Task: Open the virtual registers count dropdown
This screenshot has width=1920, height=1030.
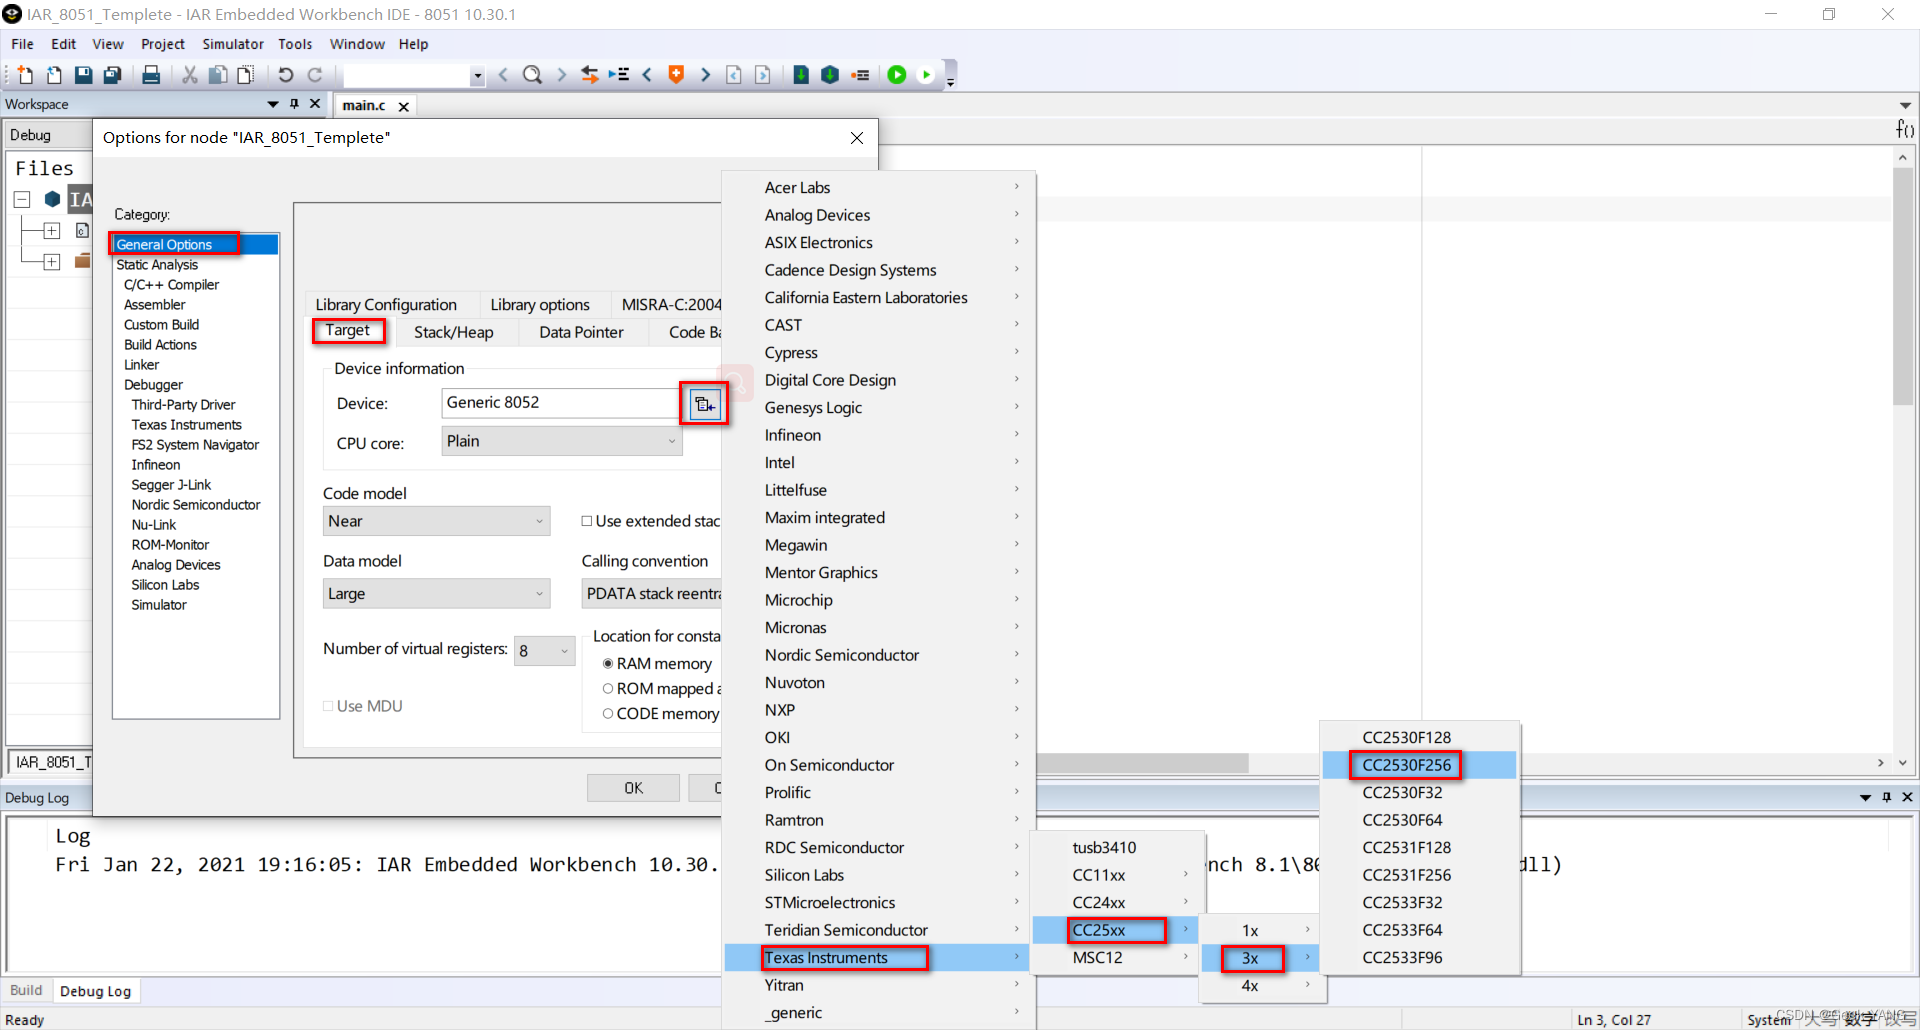Action: click(544, 651)
